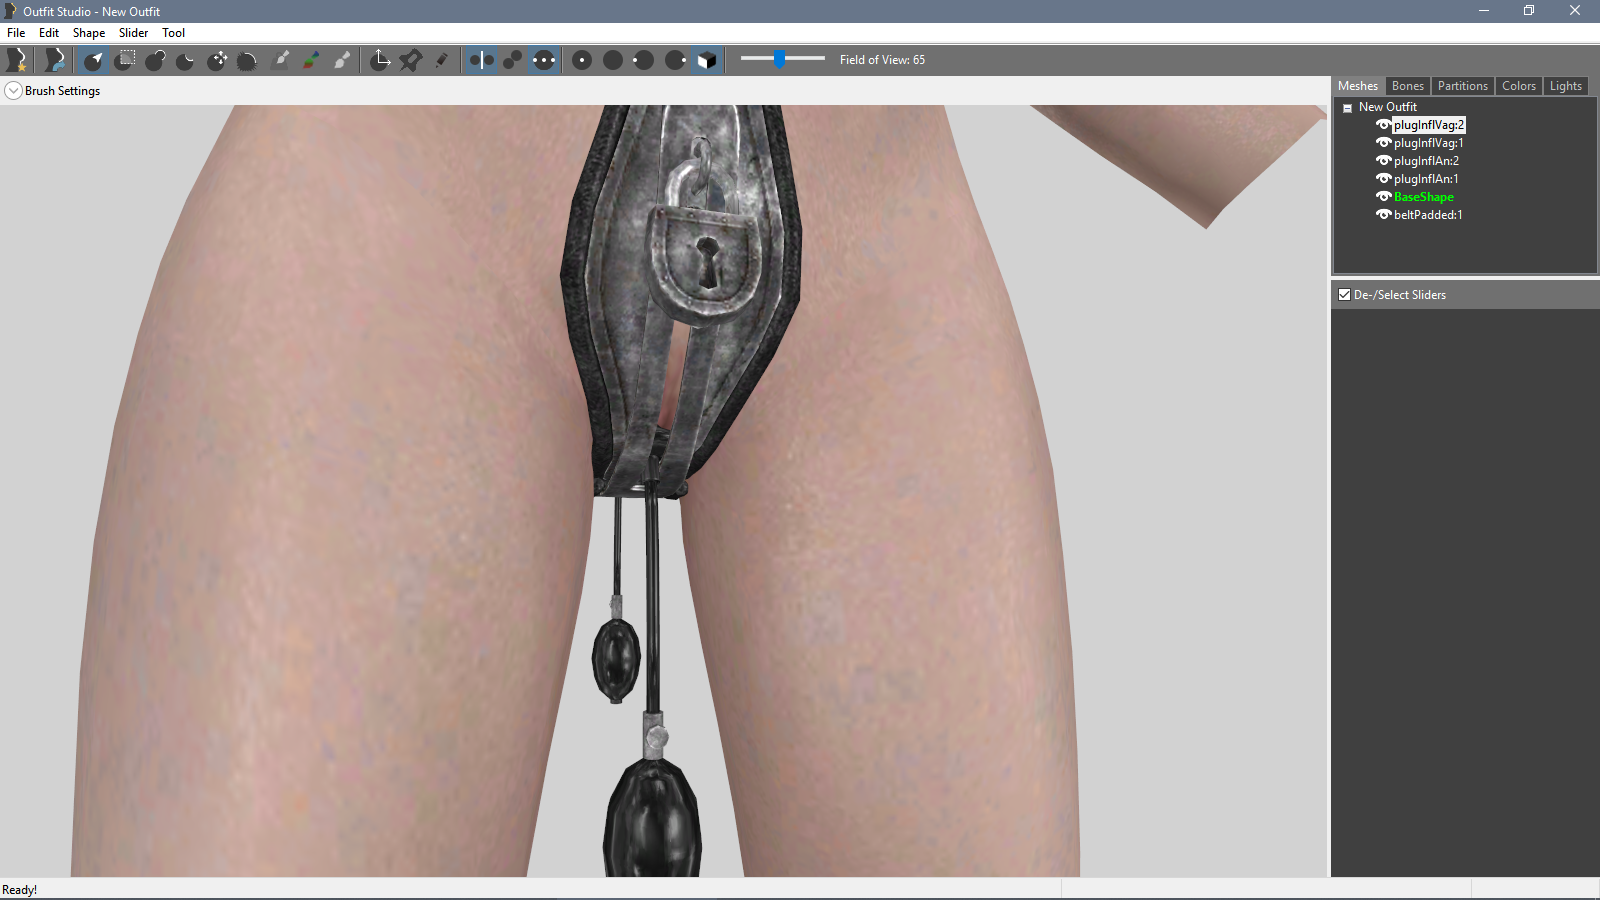
Task: Activate the Transform tool with axis arrows
Action: 380,60
